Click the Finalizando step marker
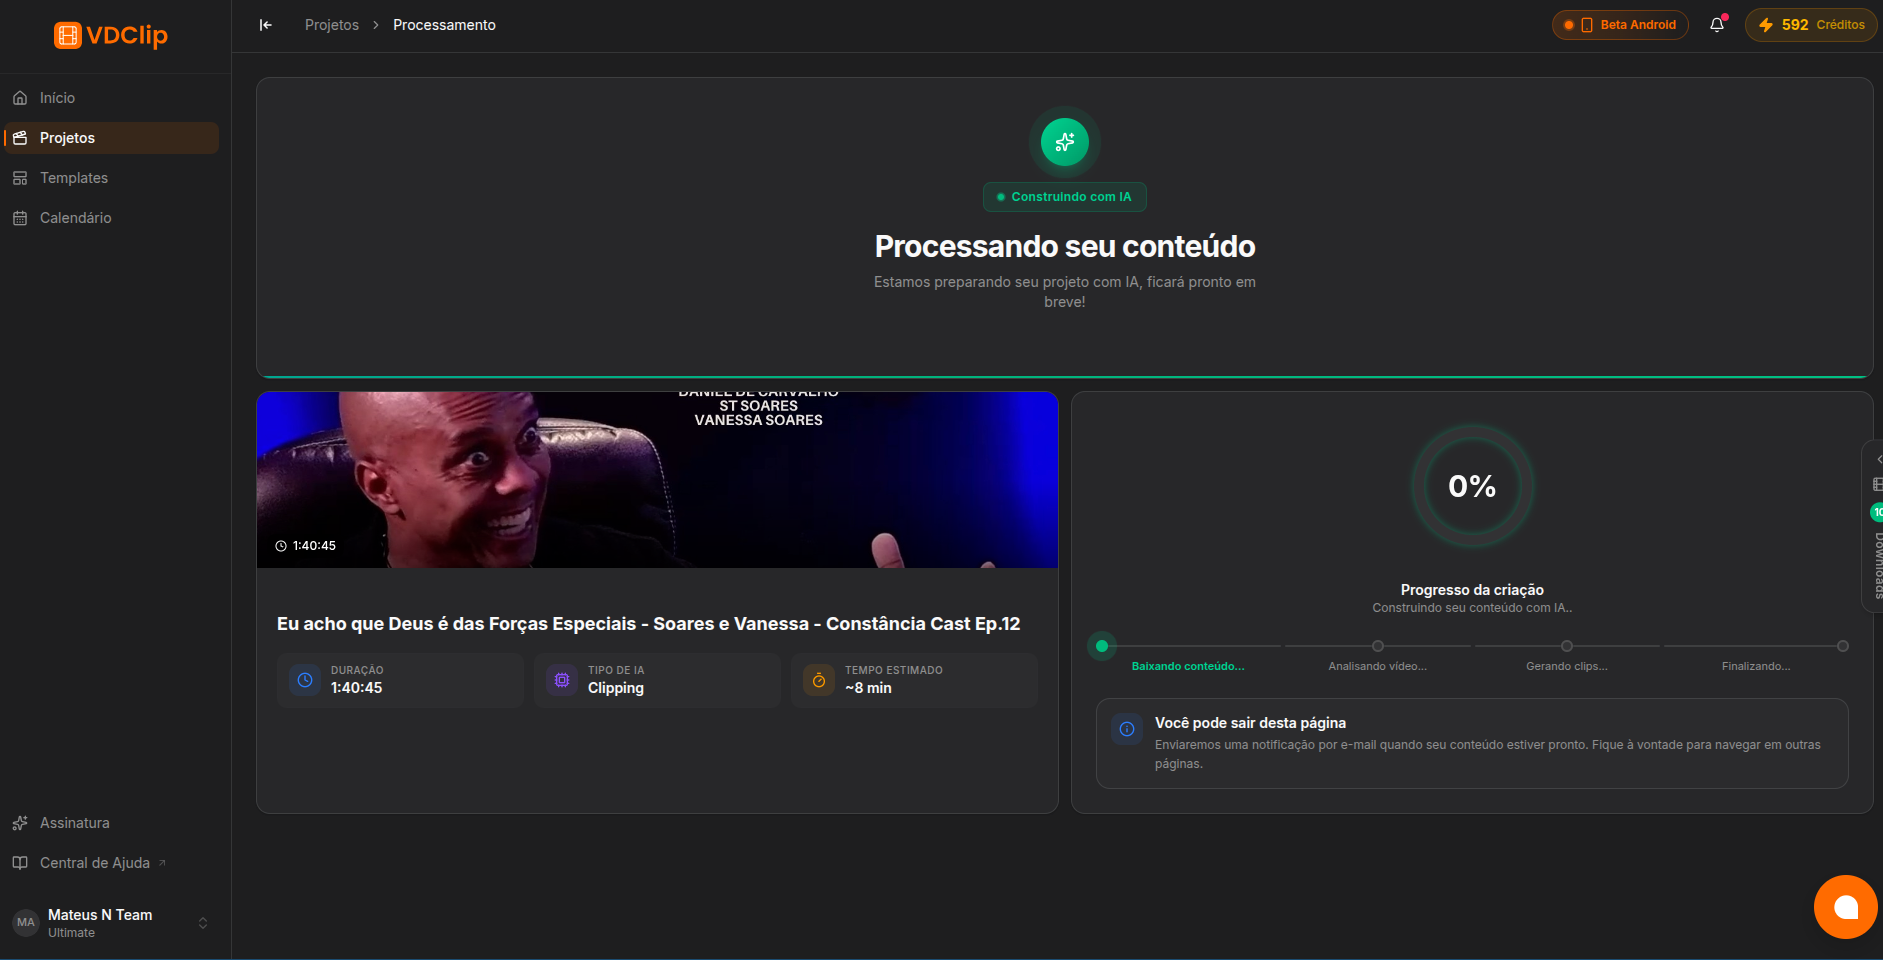 point(1843,646)
